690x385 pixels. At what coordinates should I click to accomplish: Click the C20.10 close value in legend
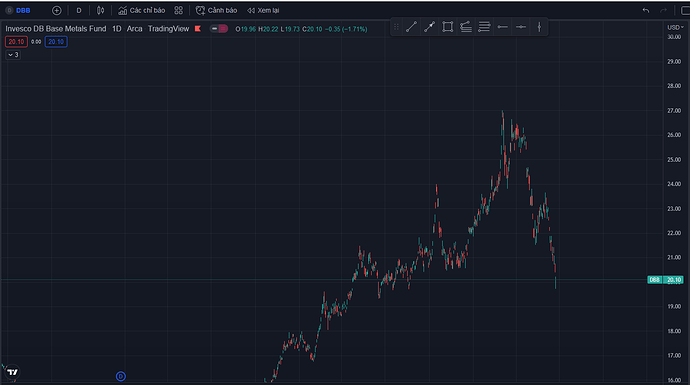tap(312, 29)
